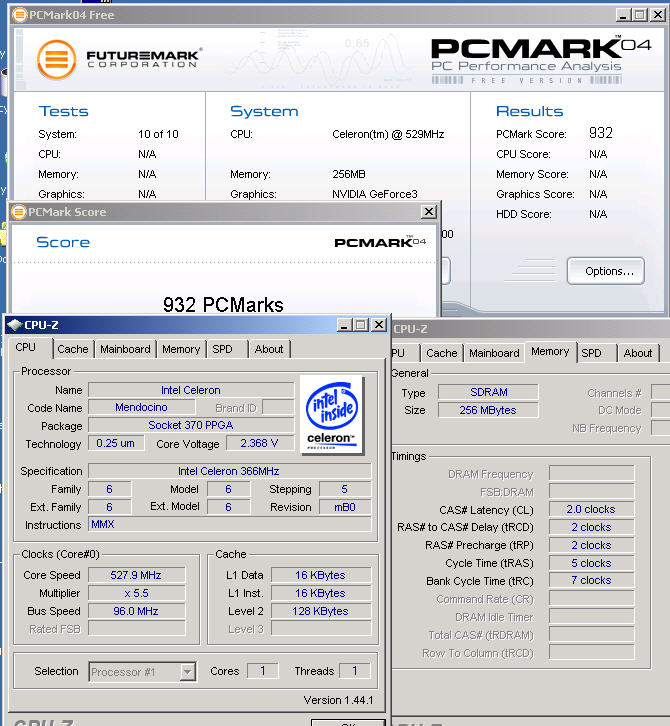Click the L1 Data 16 KBytes value

click(x=320, y=575)
